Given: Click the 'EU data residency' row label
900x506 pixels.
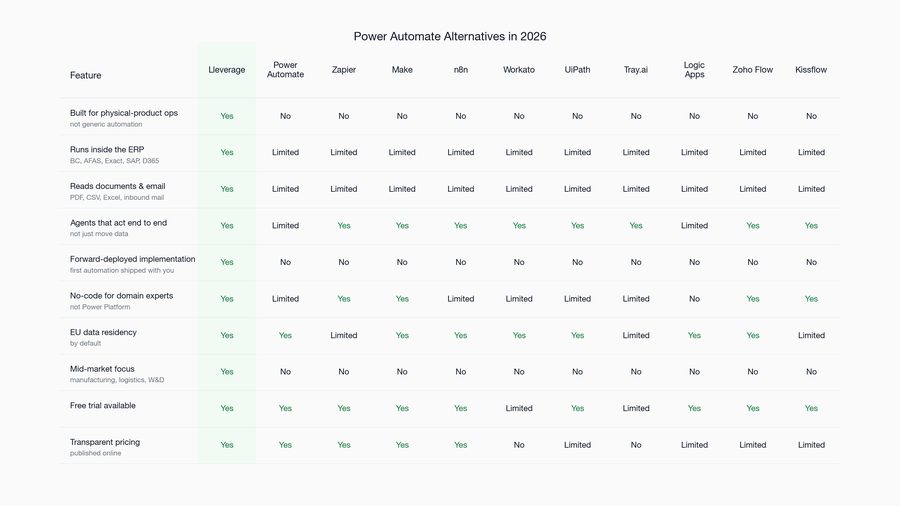Looking at the screenshot, I should [103, 332].
